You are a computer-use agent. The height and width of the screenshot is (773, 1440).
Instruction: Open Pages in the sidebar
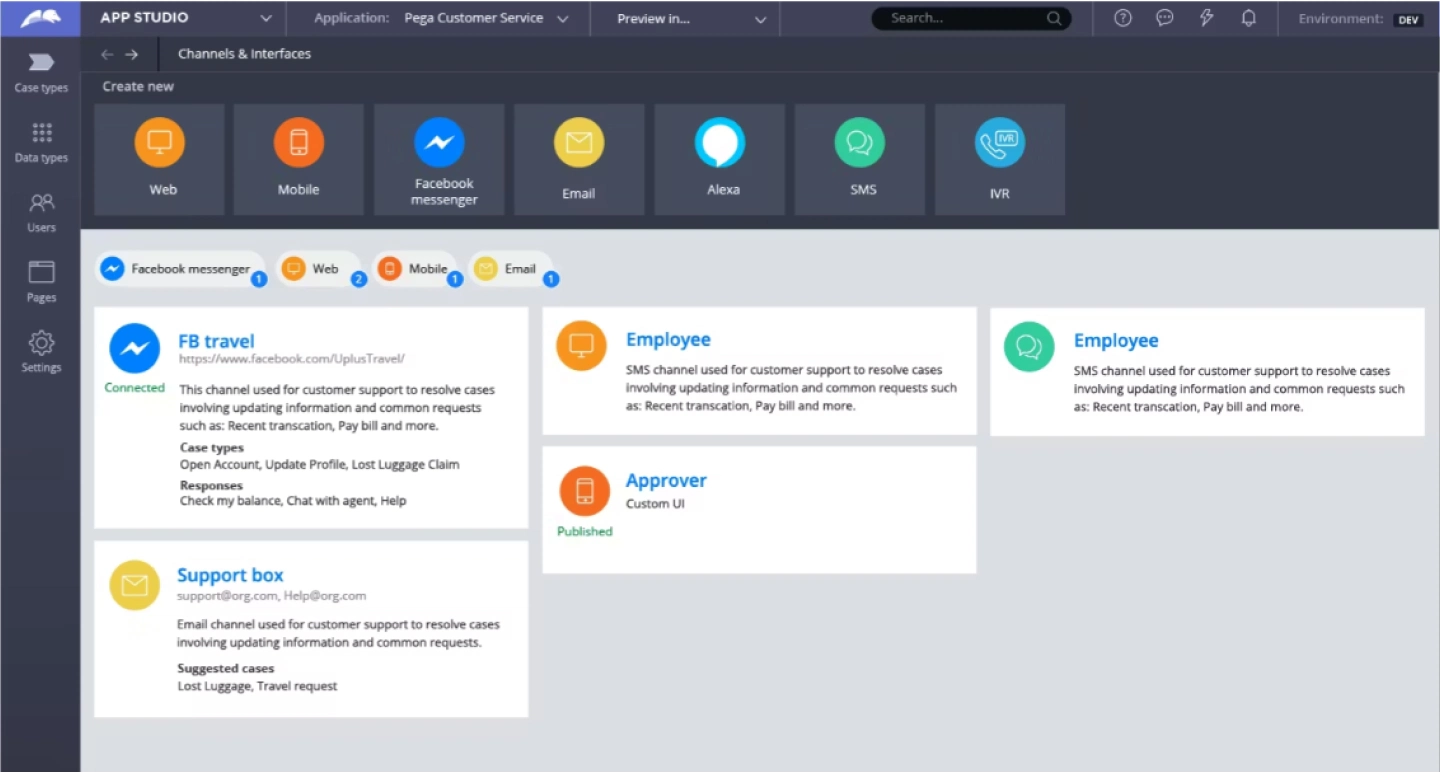[x=41, y=282]
